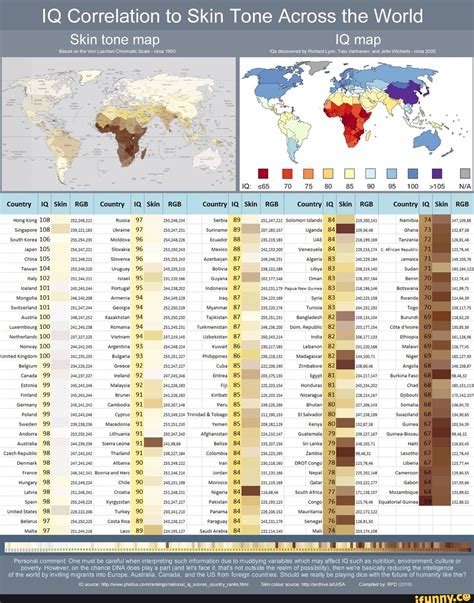Open the left-hand world map image
The height and width of the screenshot is (603, 474).
click(x=119, y=124)
